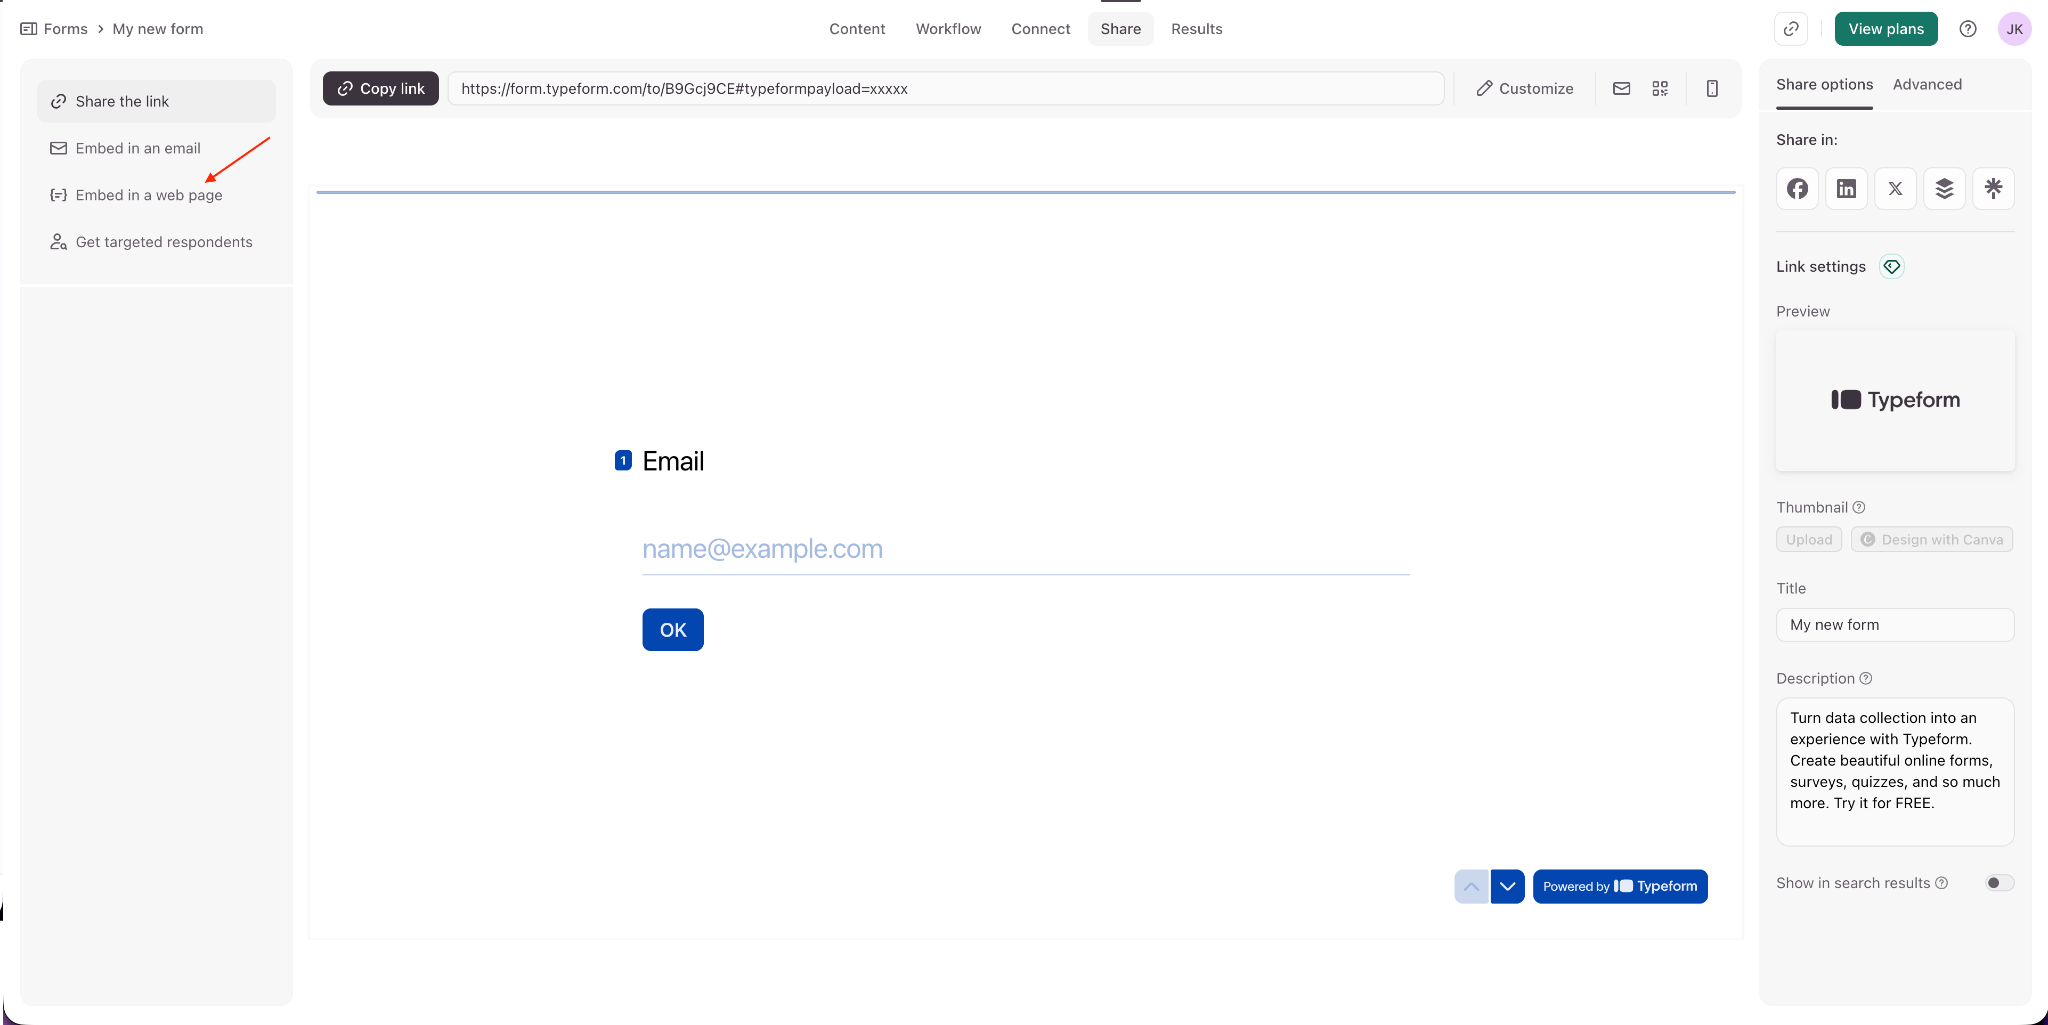Click the Facebook share icon
The image size is (2048, 1025).
pos(1797,189)
